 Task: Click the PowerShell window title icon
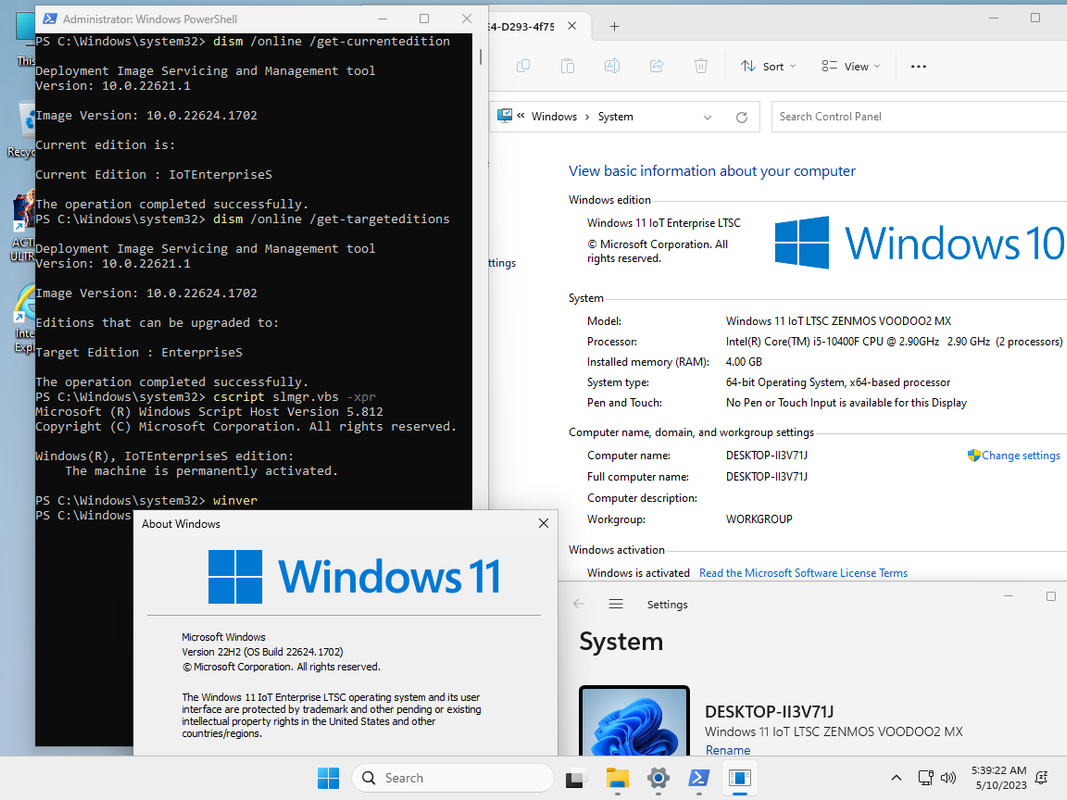coord(50,19)
